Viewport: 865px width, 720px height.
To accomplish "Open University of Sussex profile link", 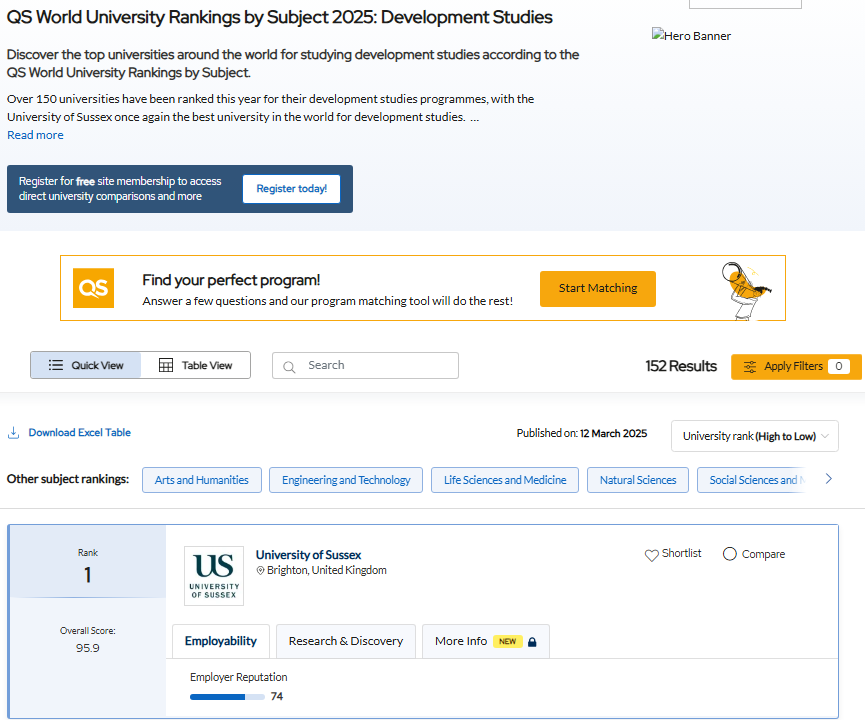I will click(x=308, y=555).
